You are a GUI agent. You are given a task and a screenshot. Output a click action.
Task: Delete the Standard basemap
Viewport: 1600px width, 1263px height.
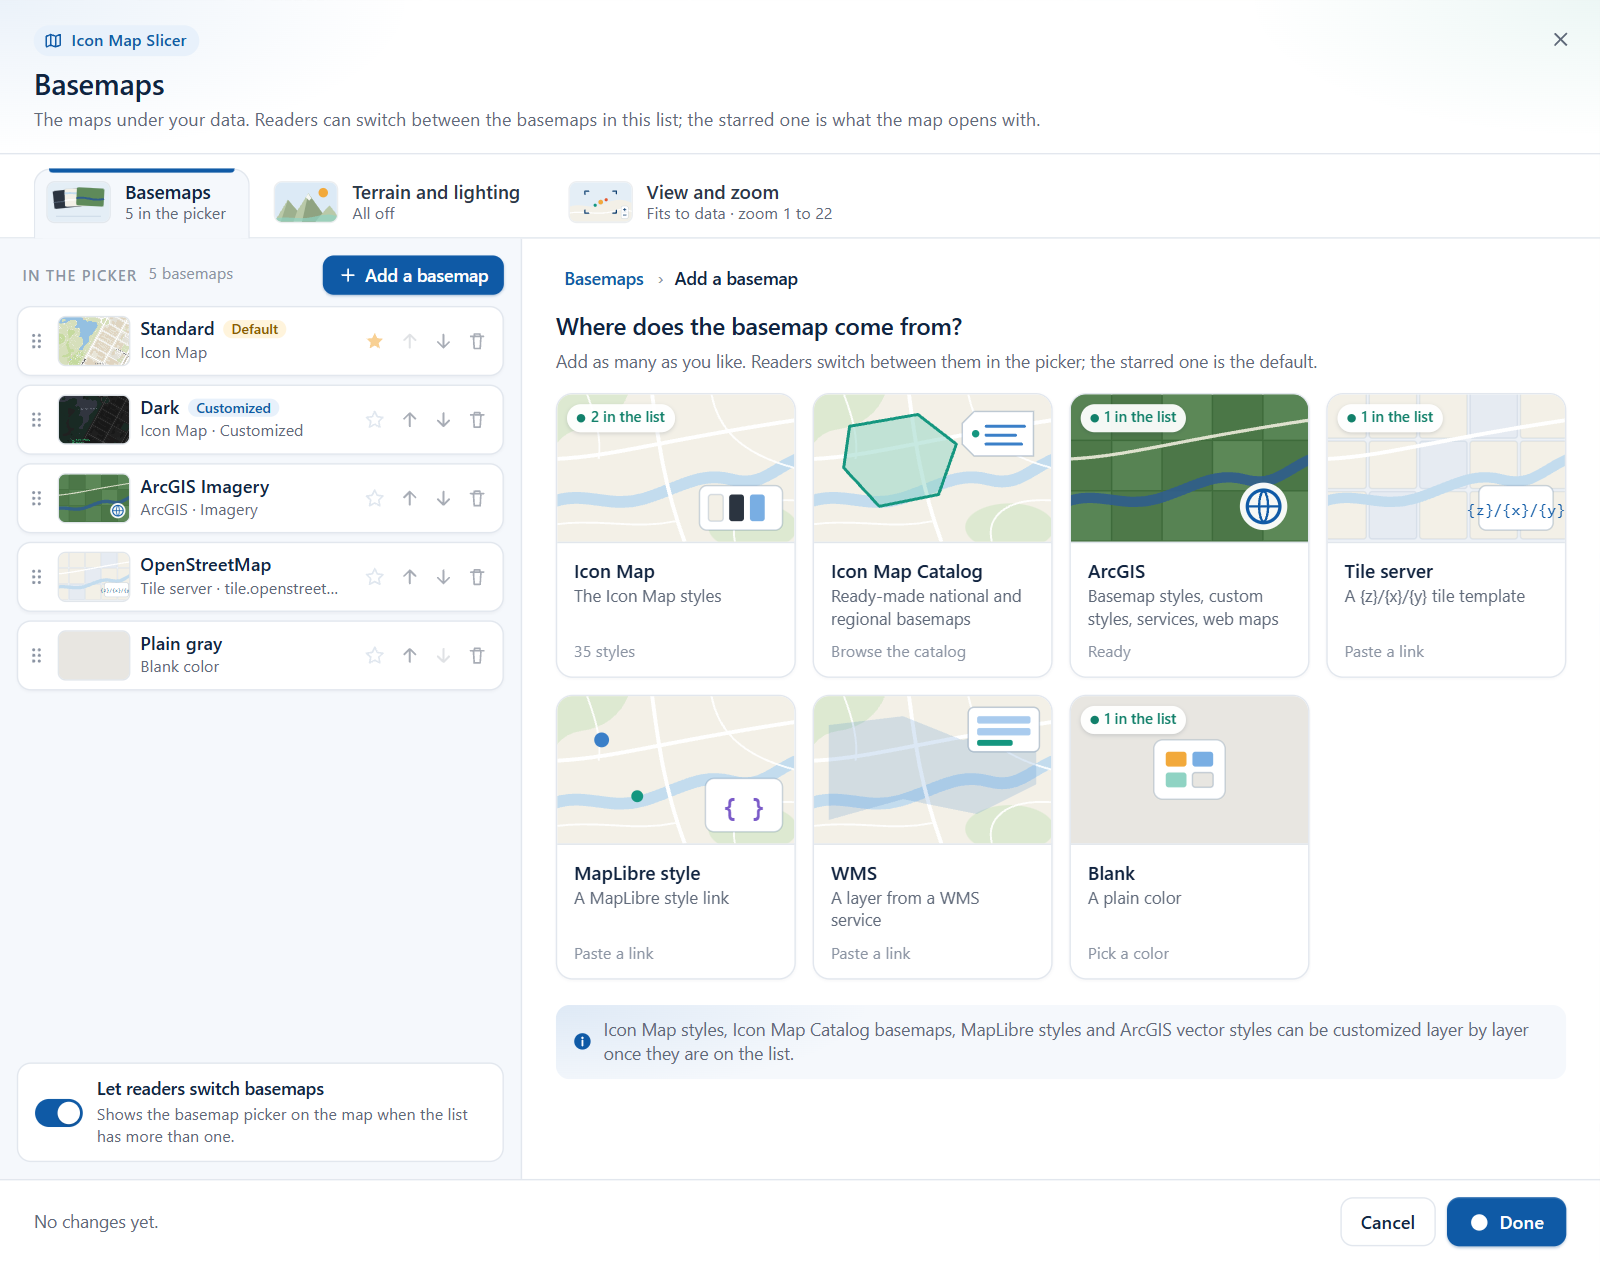click(x=477, y=341)
